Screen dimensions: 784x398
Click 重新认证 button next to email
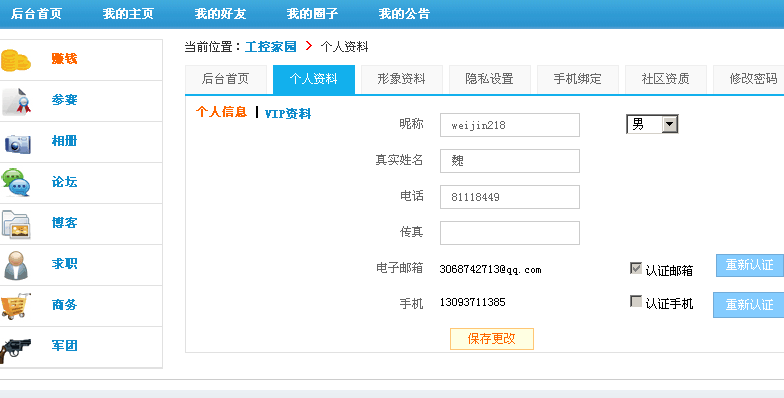pos(750,265)
